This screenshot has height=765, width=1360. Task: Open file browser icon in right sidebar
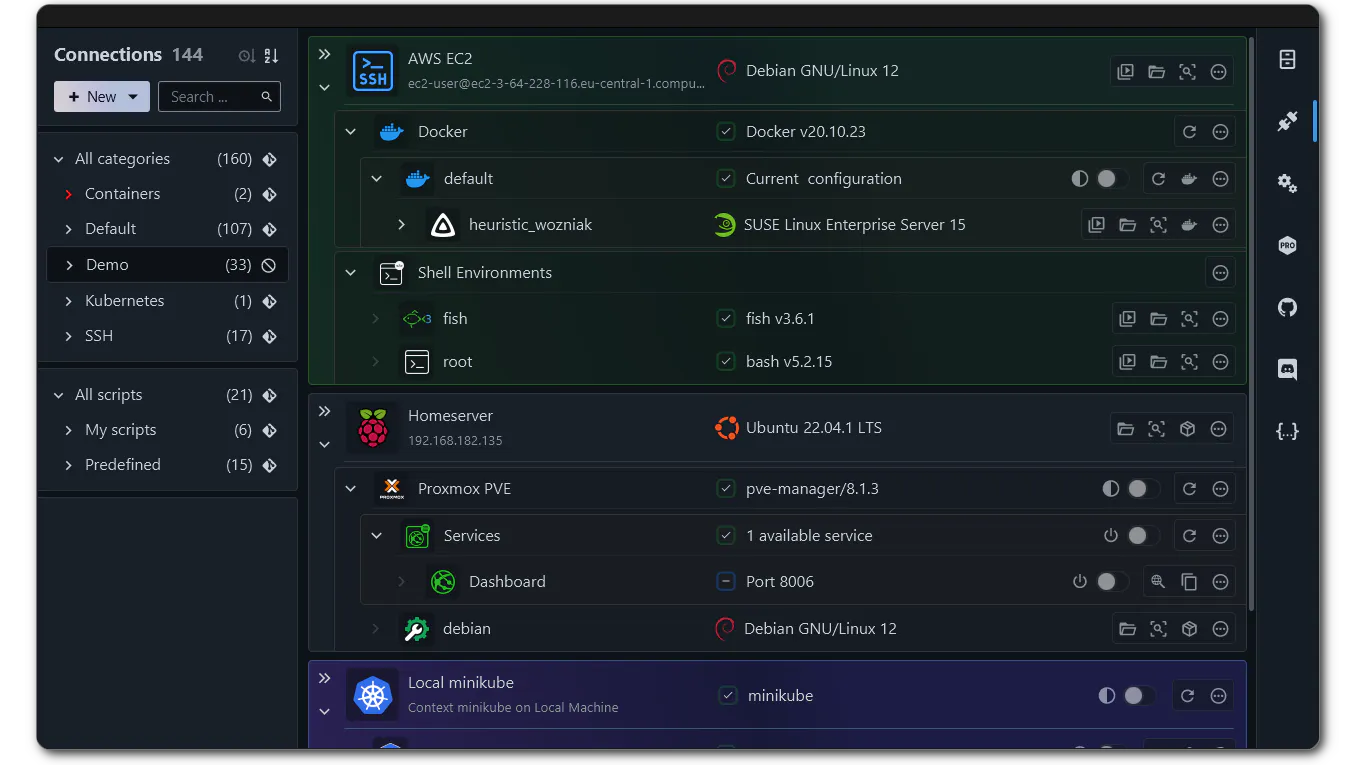click(1287, 59)
